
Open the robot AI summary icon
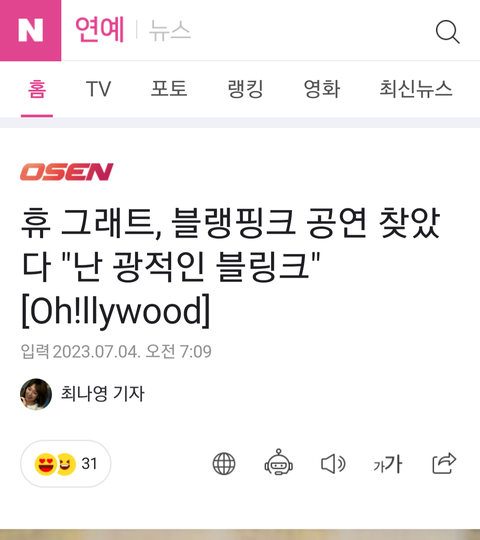279,463
